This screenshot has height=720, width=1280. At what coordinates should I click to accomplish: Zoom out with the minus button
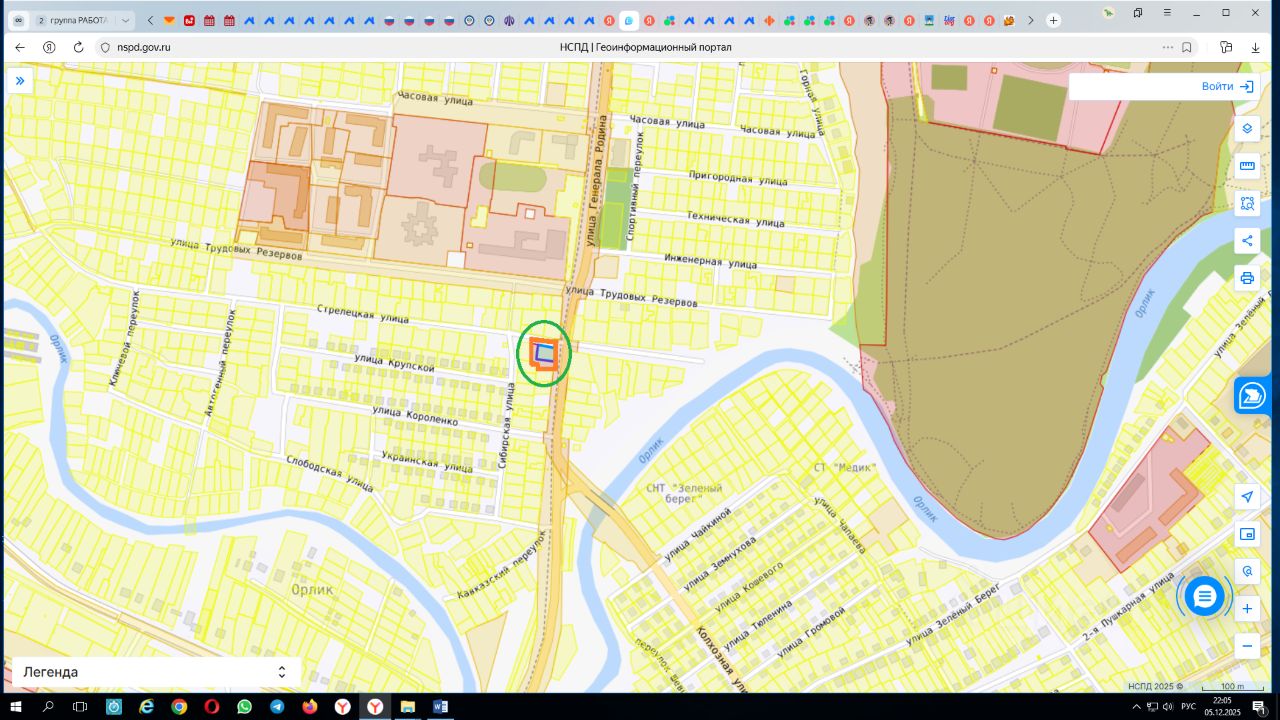coord(1247,646)
